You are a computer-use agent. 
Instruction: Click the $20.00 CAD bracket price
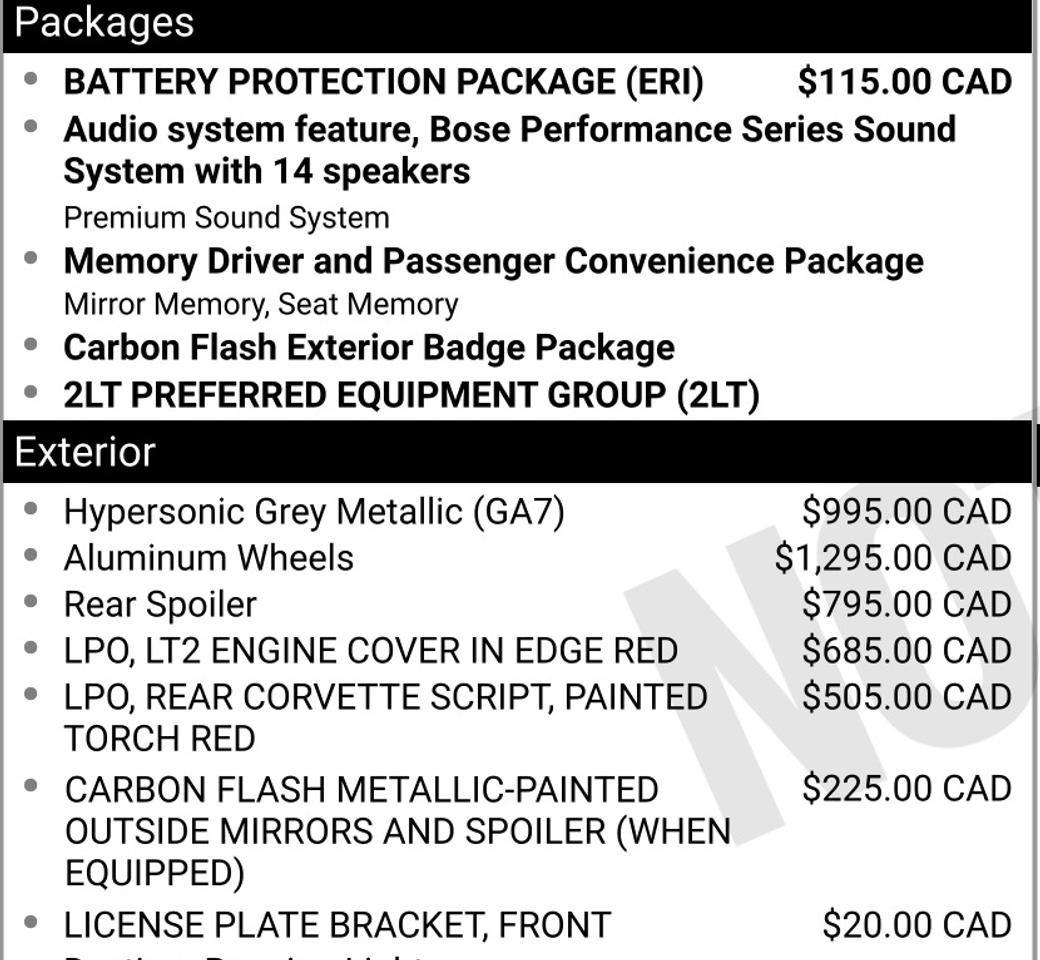pyautogui.click(x=917, y=926)
